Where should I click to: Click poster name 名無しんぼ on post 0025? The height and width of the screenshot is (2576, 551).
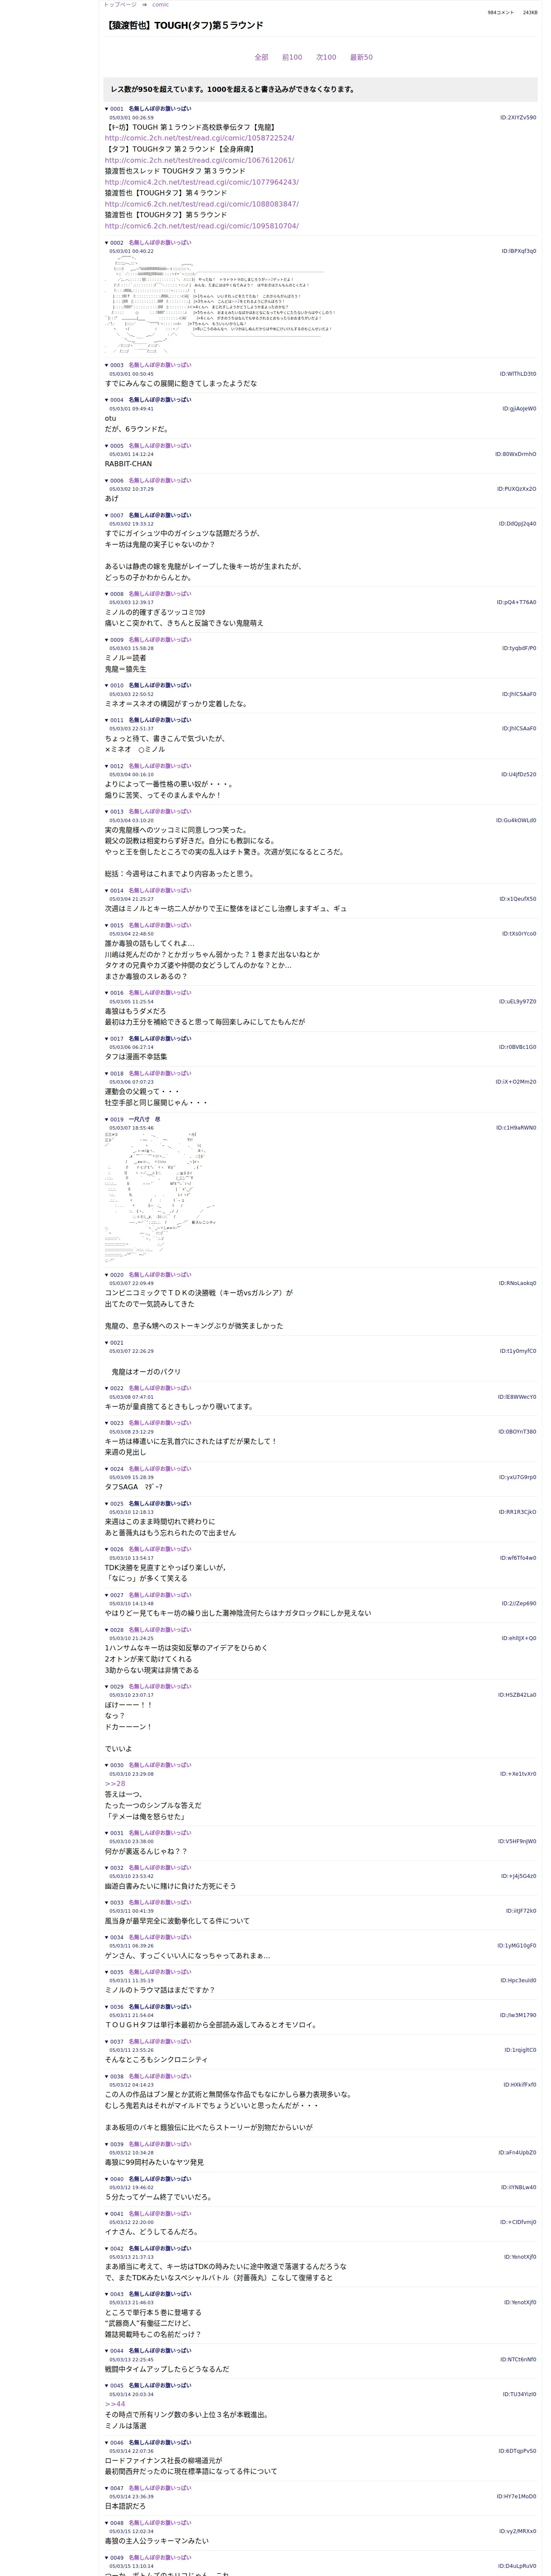pyautogui.click(x=159, y=1504)
